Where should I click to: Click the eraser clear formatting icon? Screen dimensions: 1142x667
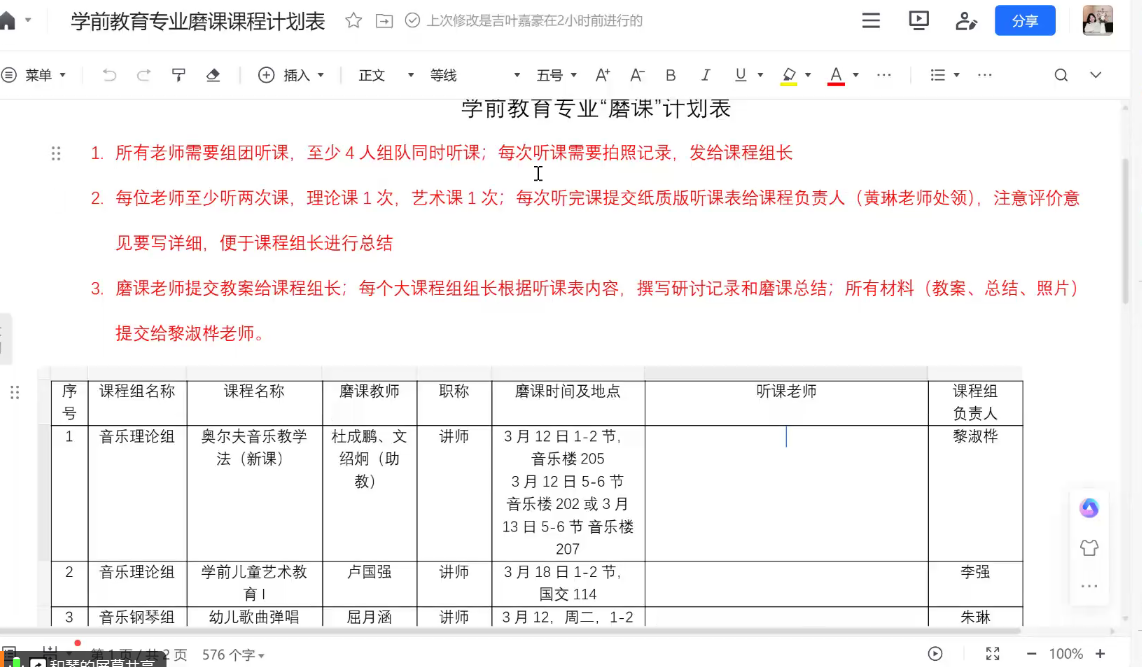(213, 75)
